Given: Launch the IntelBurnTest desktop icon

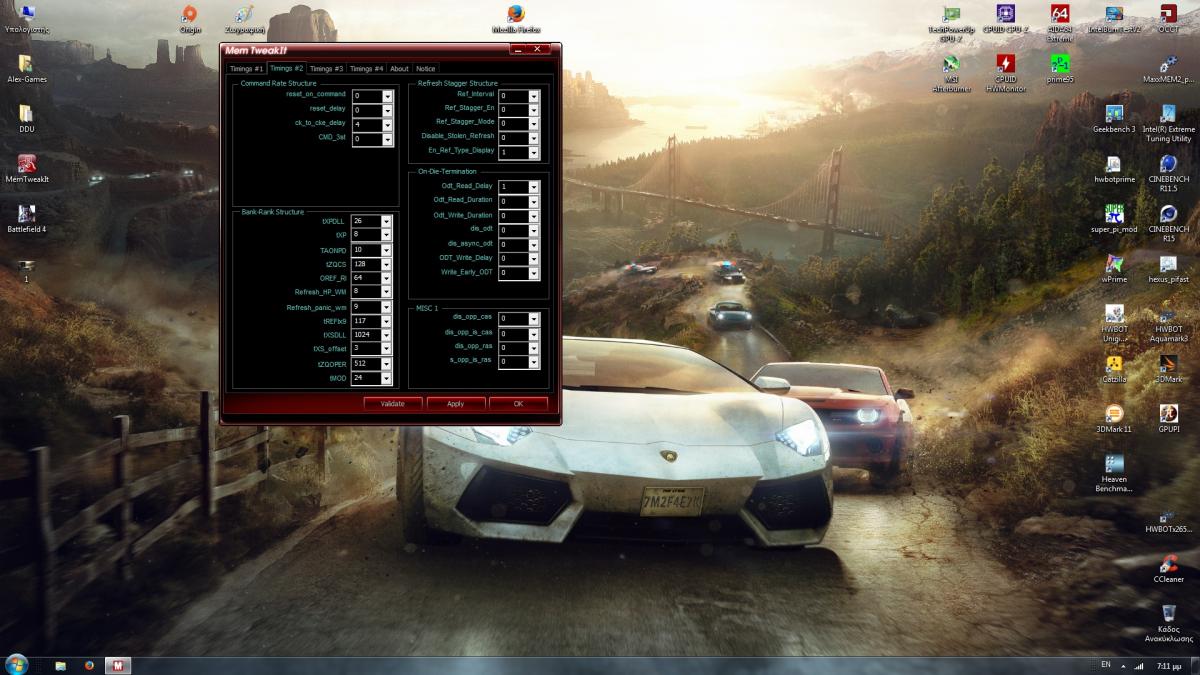Looking at the screenshot, I should tap(1114, 20).
